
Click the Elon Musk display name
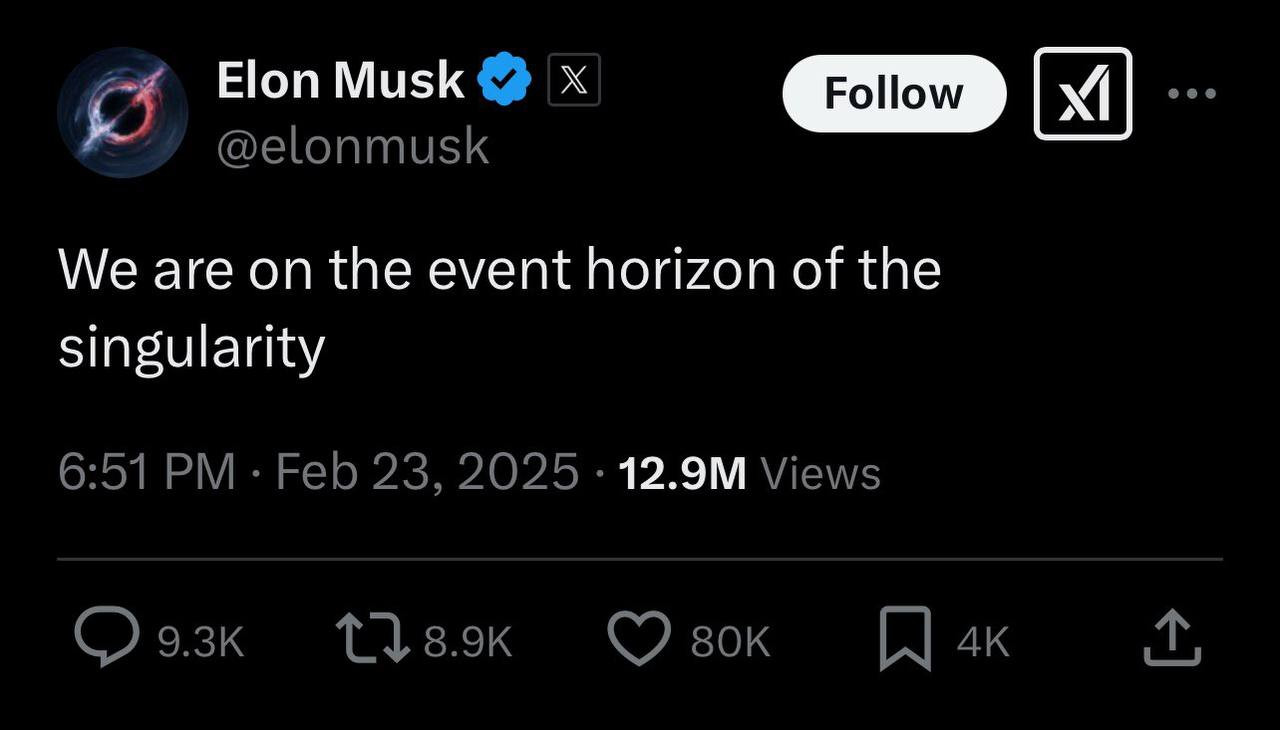(340, 81)
